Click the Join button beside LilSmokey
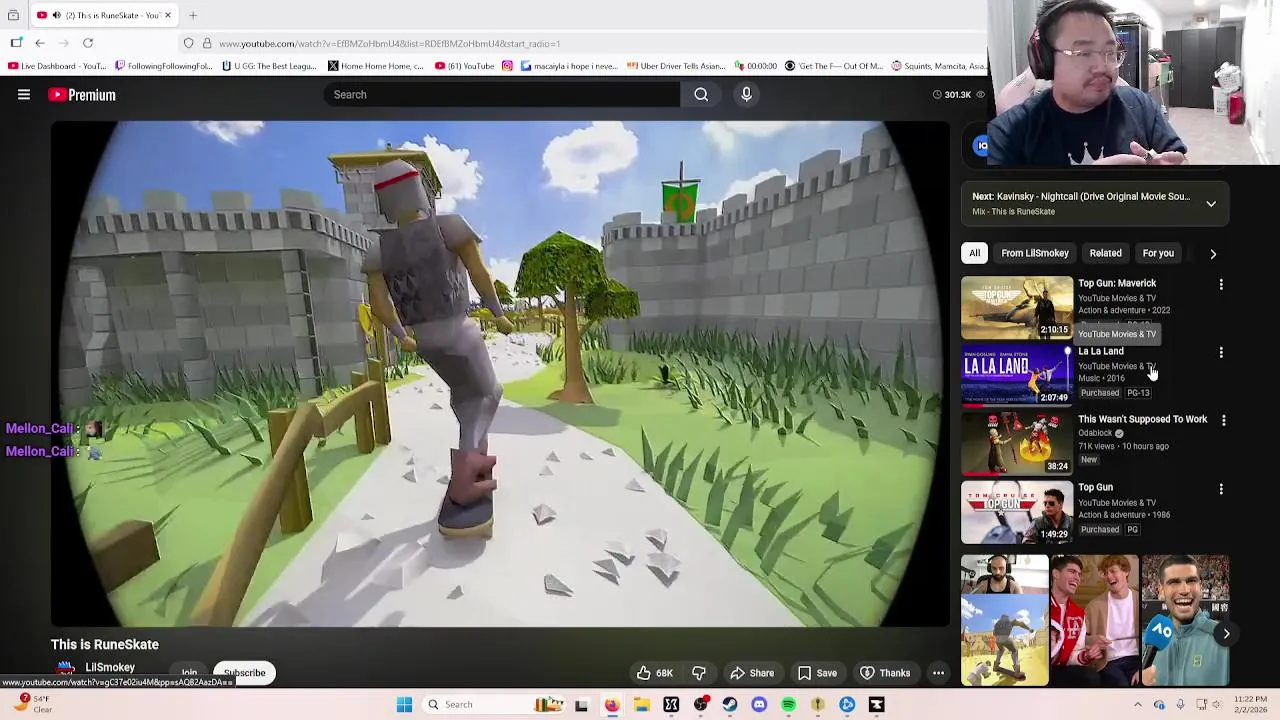The height and width of the screenshot is (720, 1280). coord(189,673)
